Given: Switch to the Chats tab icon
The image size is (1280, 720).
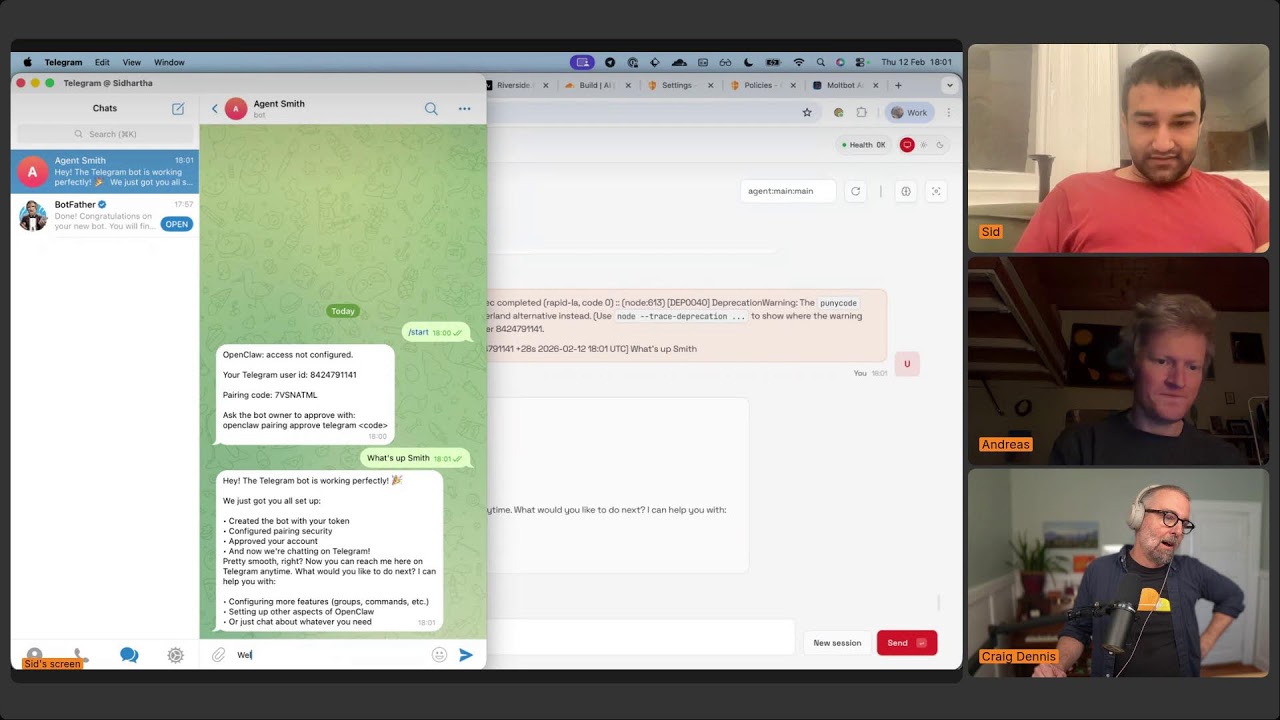Looking at the screenshot, I should point(129,655).
